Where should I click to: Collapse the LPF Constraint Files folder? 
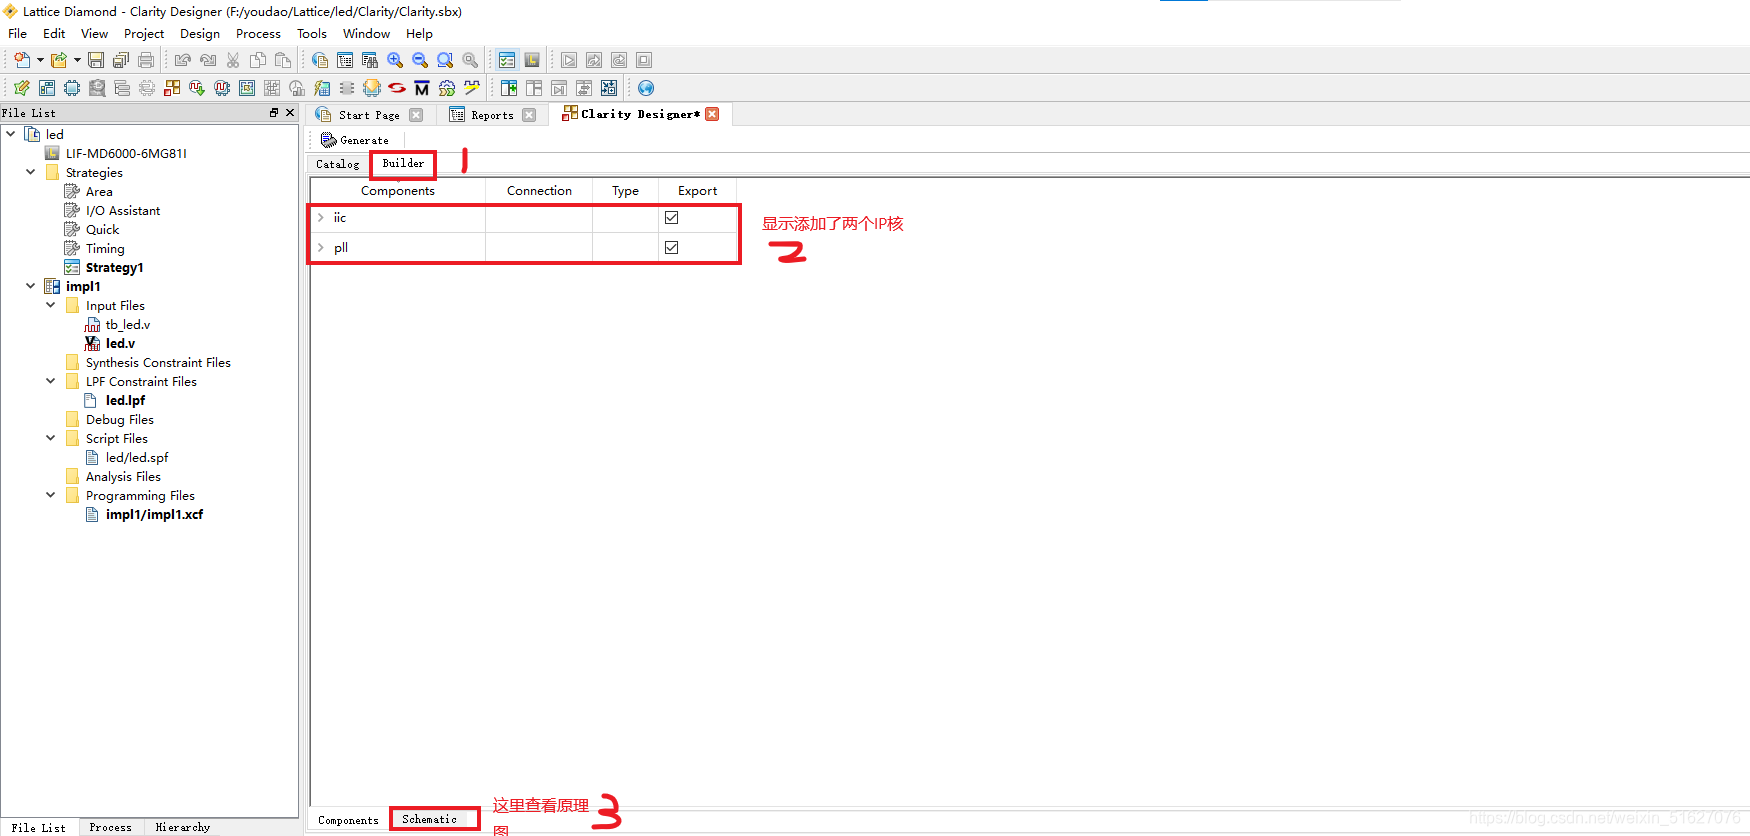click(x=51, y=381)
